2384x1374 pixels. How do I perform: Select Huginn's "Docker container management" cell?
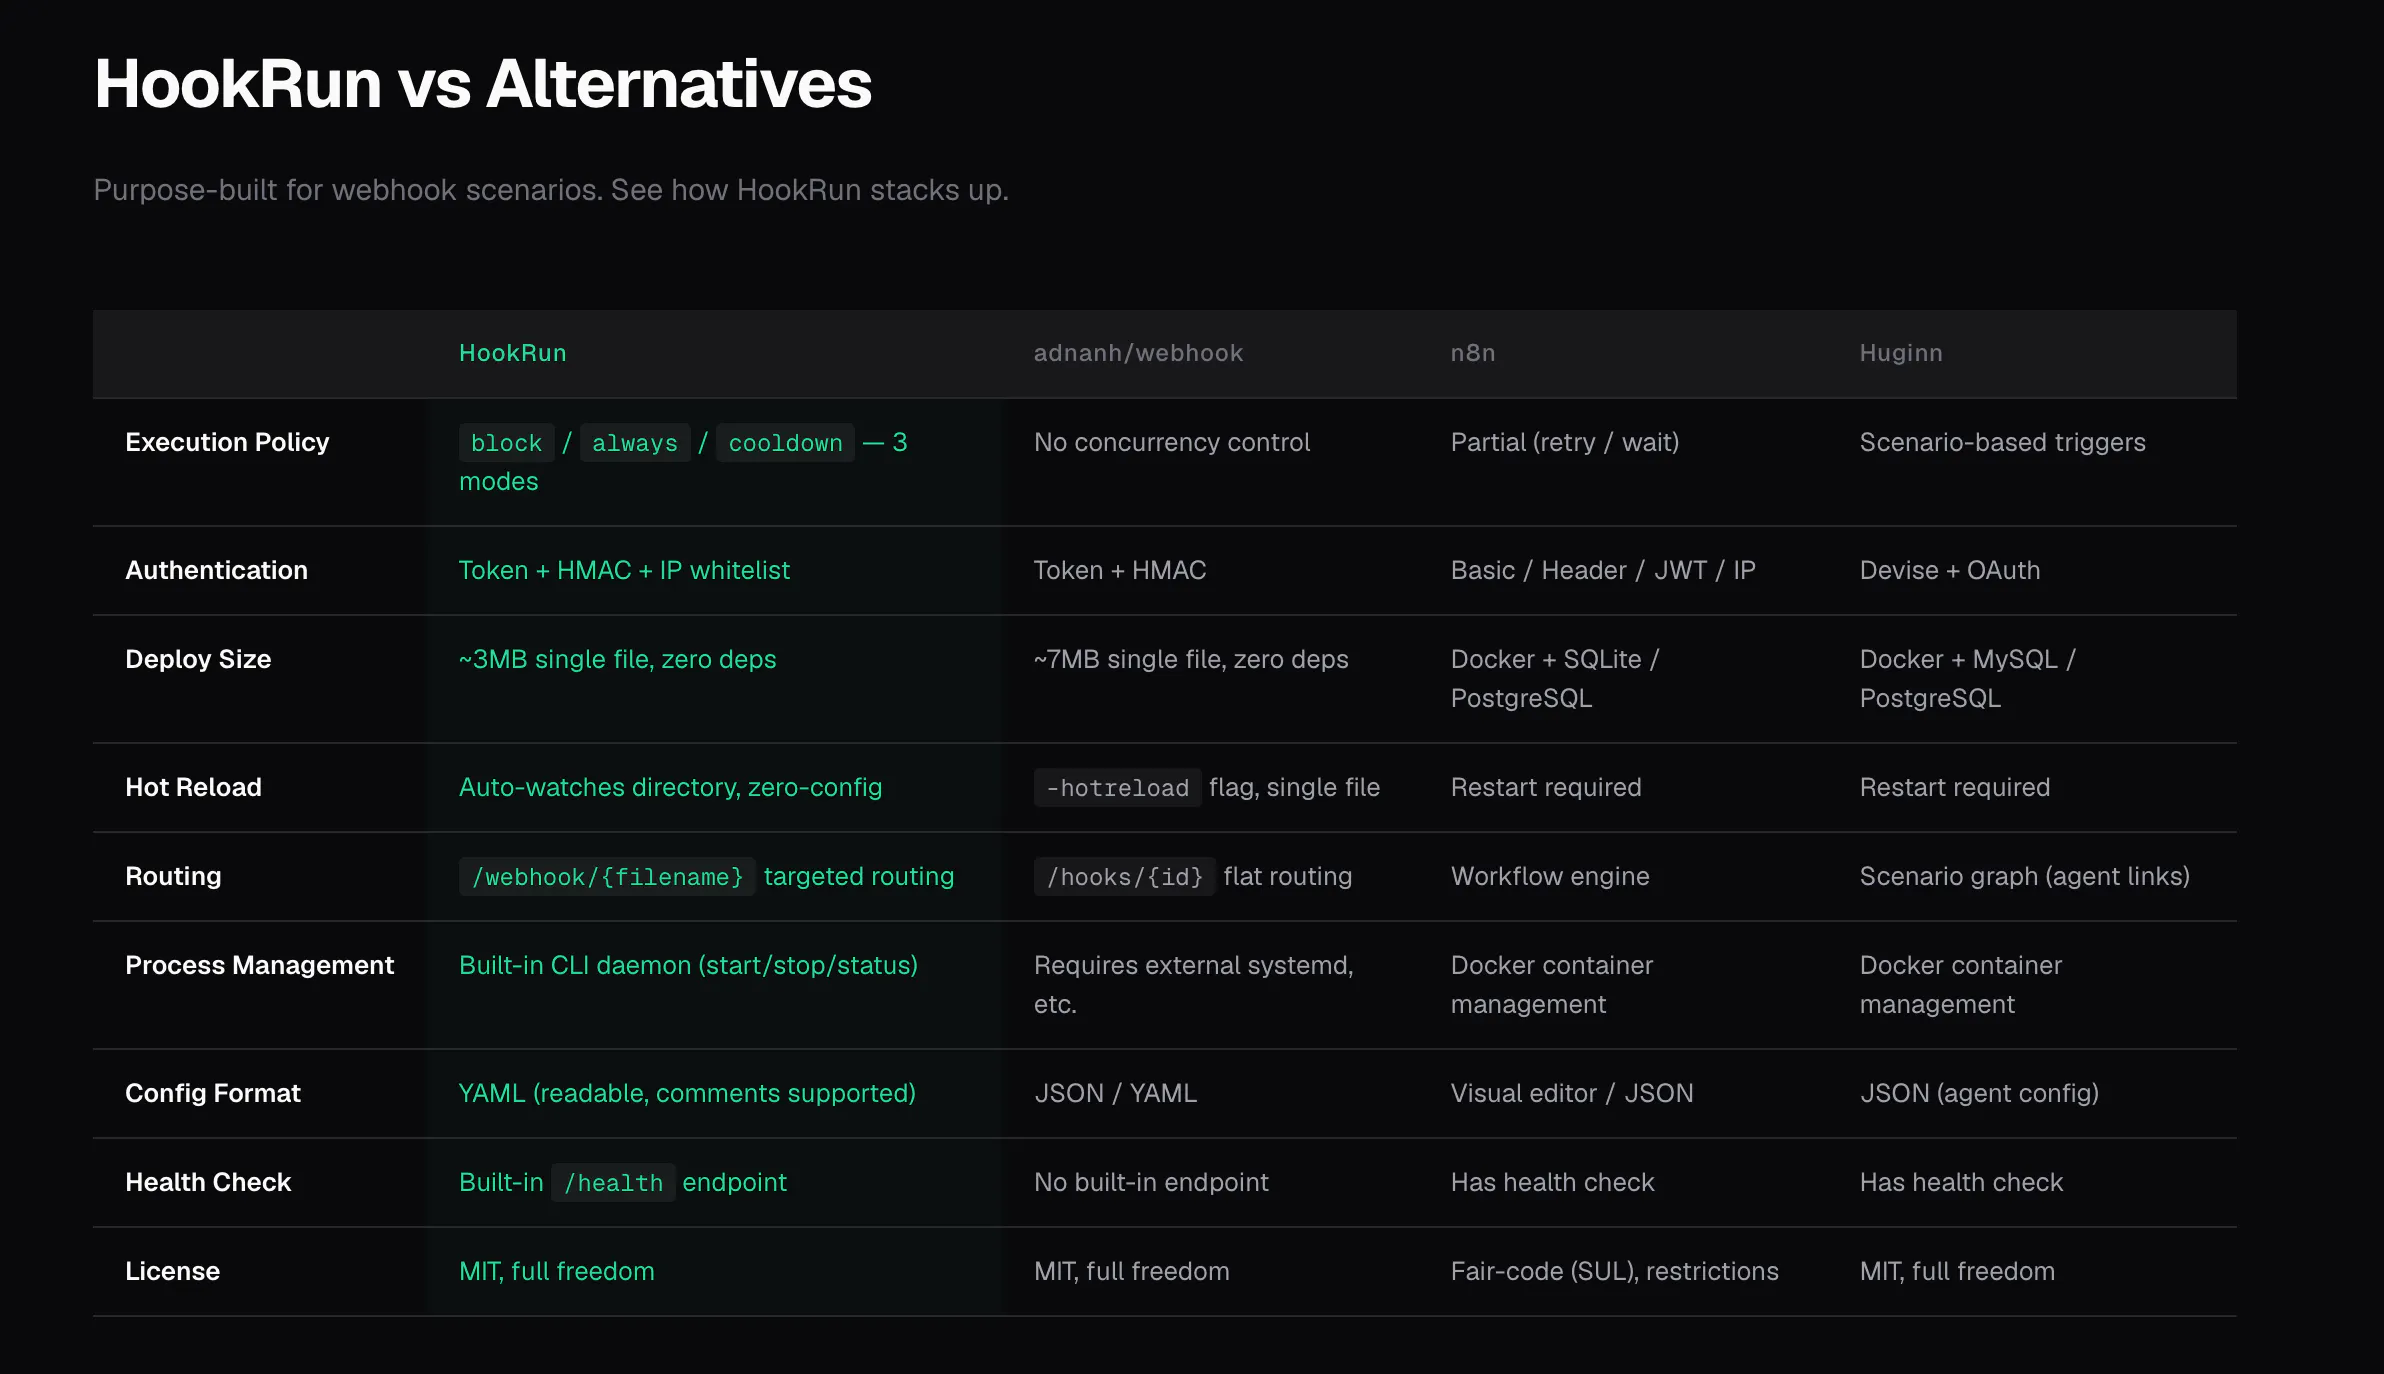click(1961, 984)
